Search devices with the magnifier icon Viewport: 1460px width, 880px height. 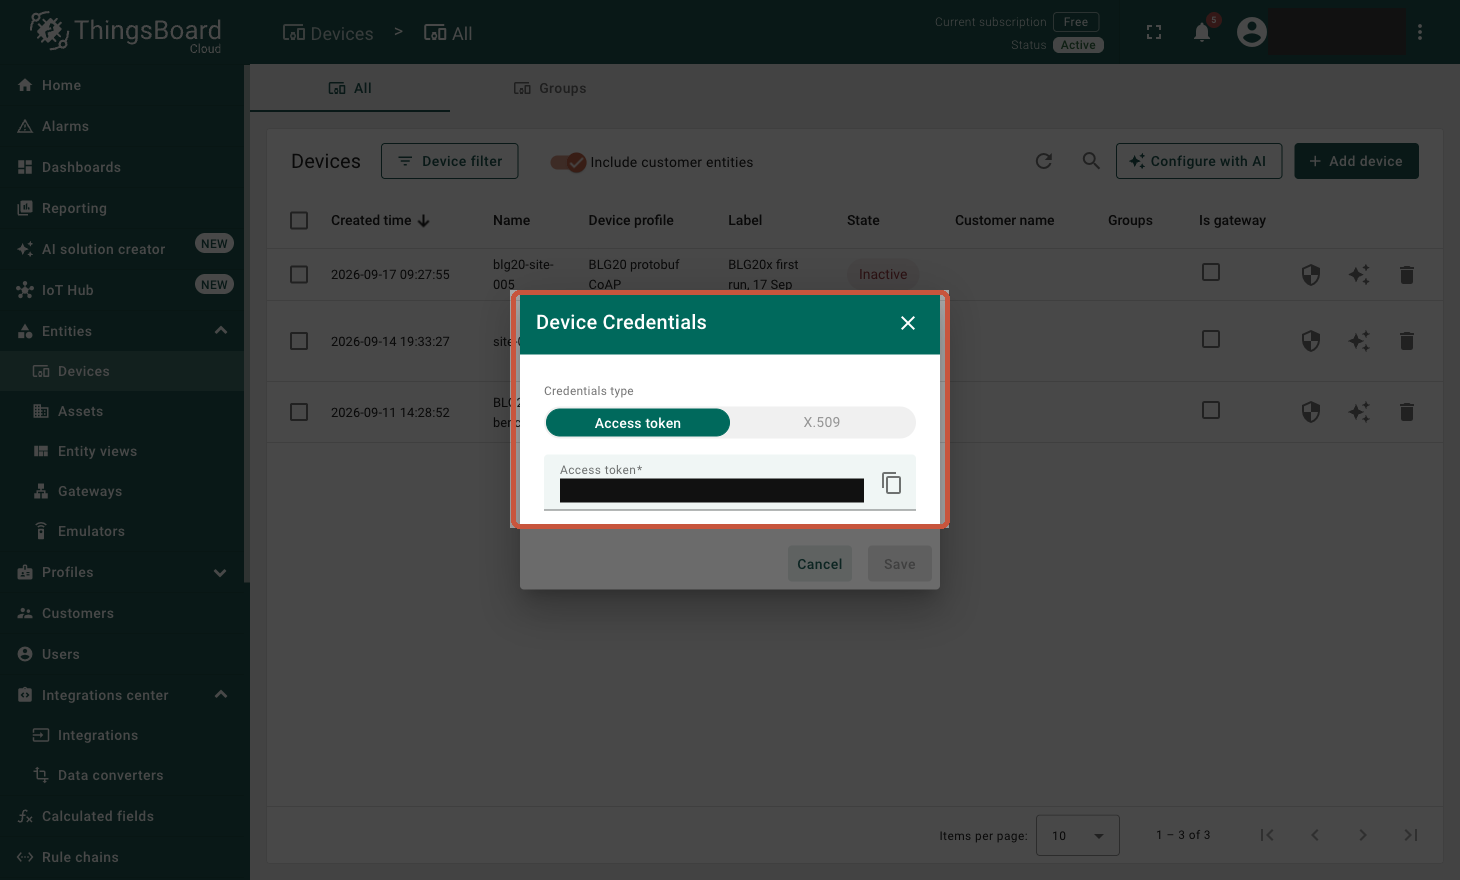click(x=1092, y=161)
